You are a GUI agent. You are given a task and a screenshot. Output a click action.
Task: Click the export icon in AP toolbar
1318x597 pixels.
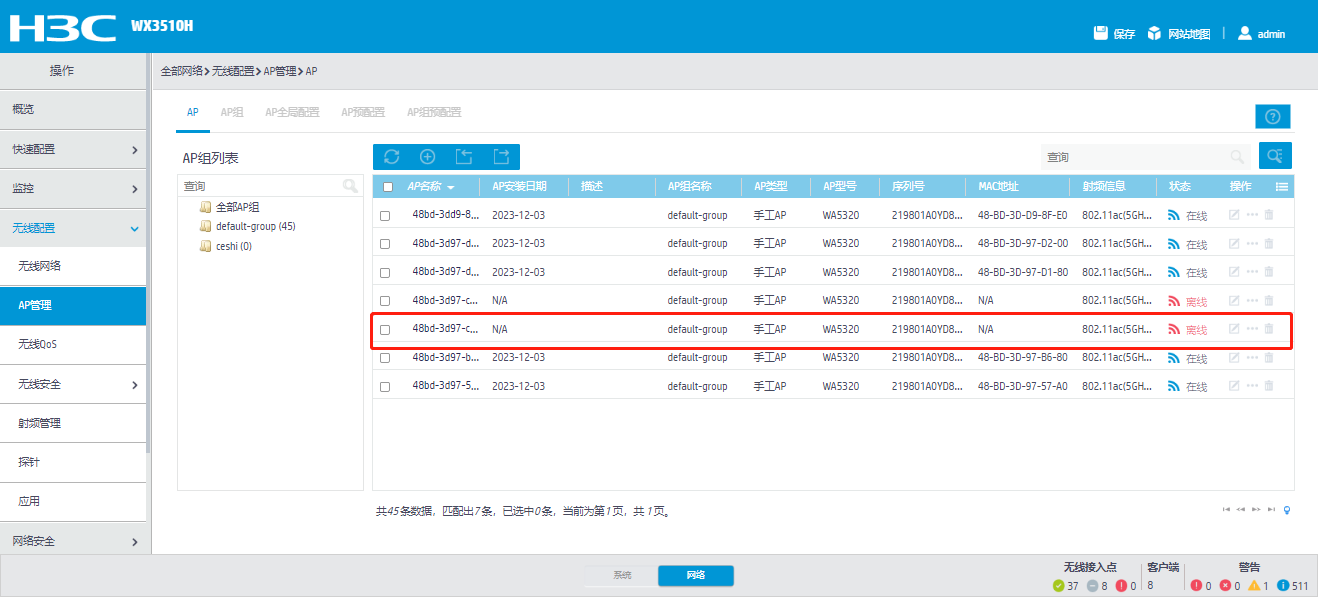pyautogui.click(x=501, y=157)
